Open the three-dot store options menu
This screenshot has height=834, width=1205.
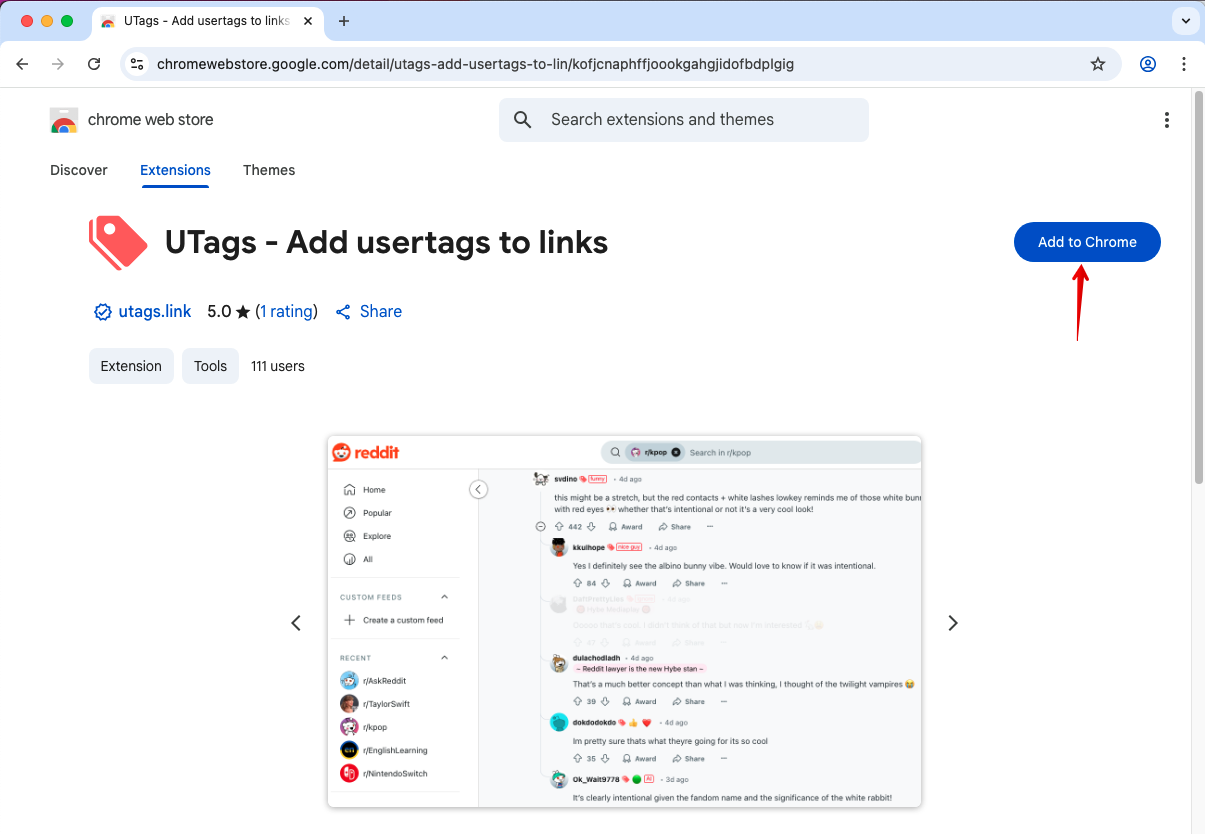[x=1166, y=120]
